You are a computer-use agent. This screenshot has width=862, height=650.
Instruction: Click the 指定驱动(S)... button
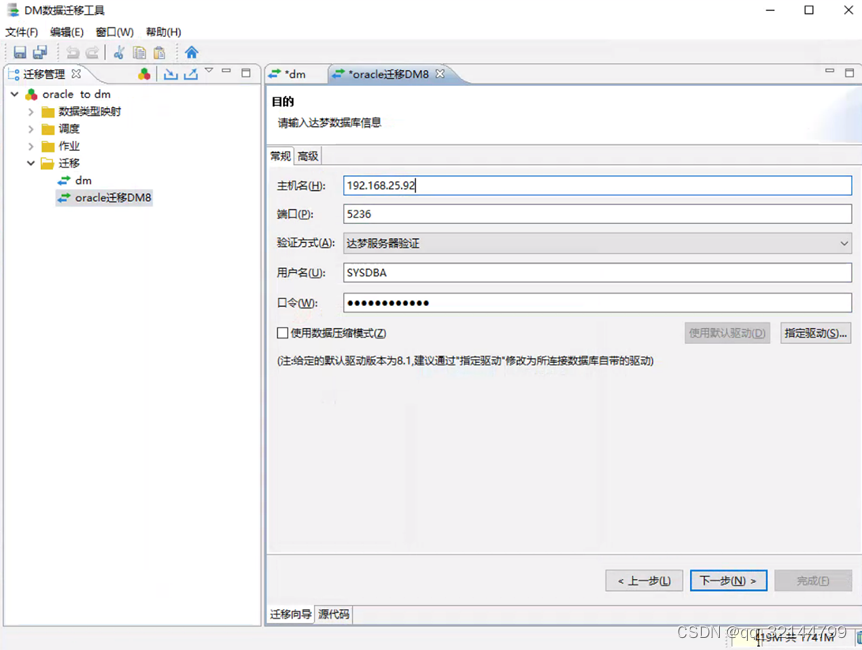point(816,333)
